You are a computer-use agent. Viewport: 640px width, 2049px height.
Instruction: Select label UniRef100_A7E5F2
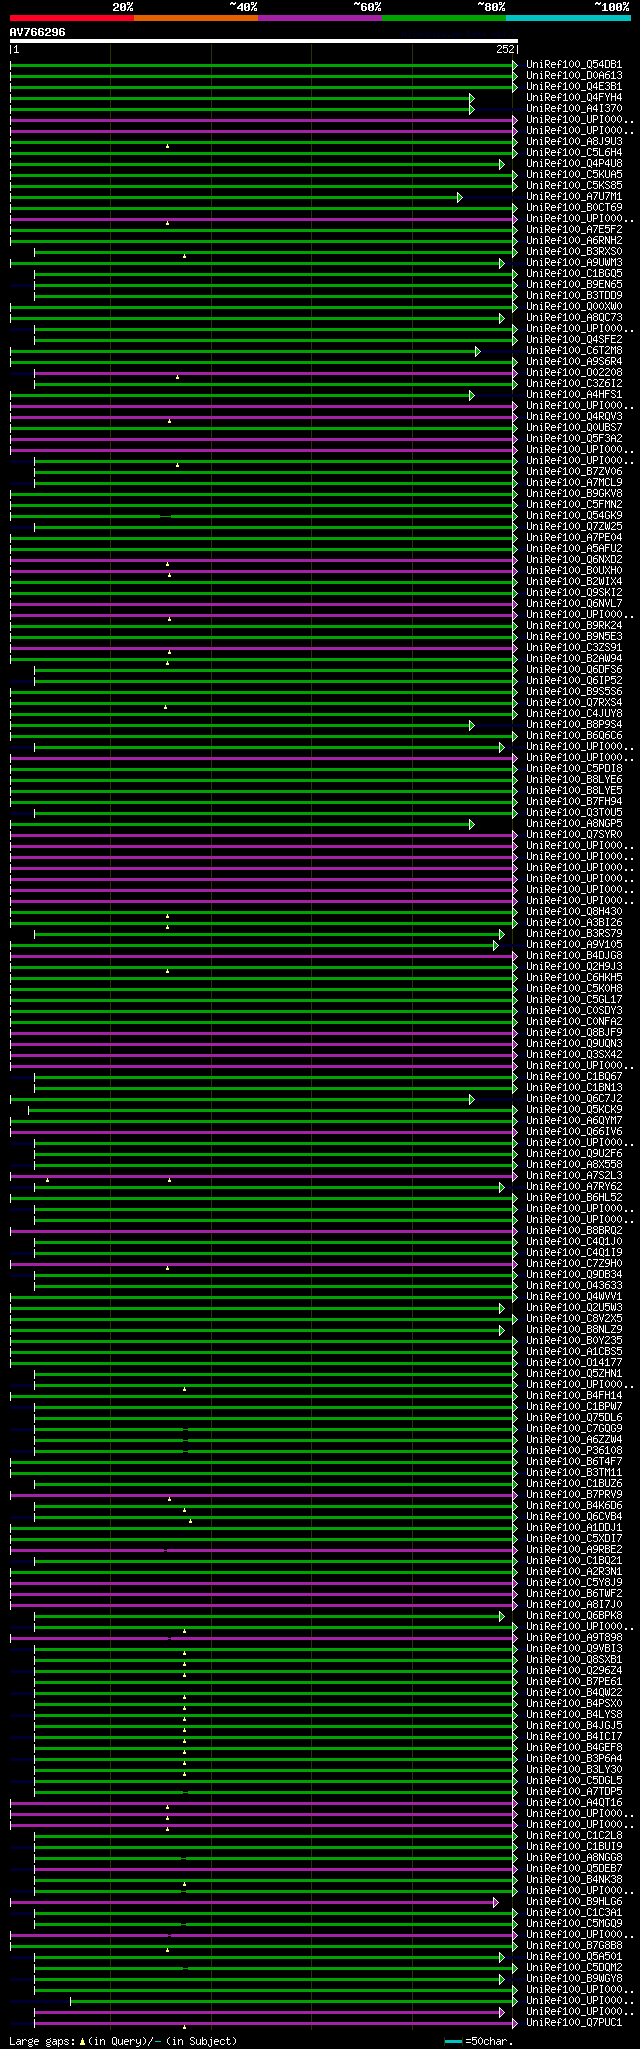[574, 230]
